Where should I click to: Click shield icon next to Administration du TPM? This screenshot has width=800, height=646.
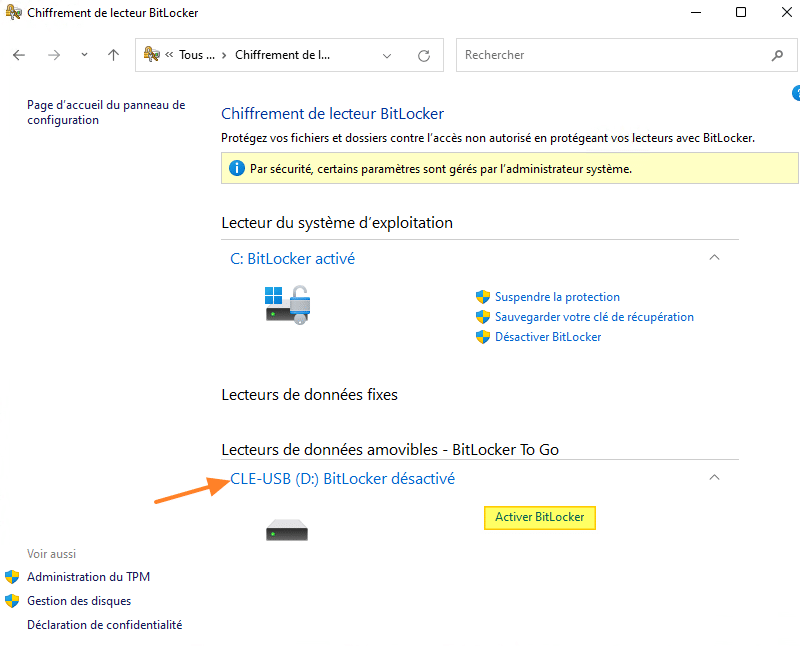click(x=12, y=577)
